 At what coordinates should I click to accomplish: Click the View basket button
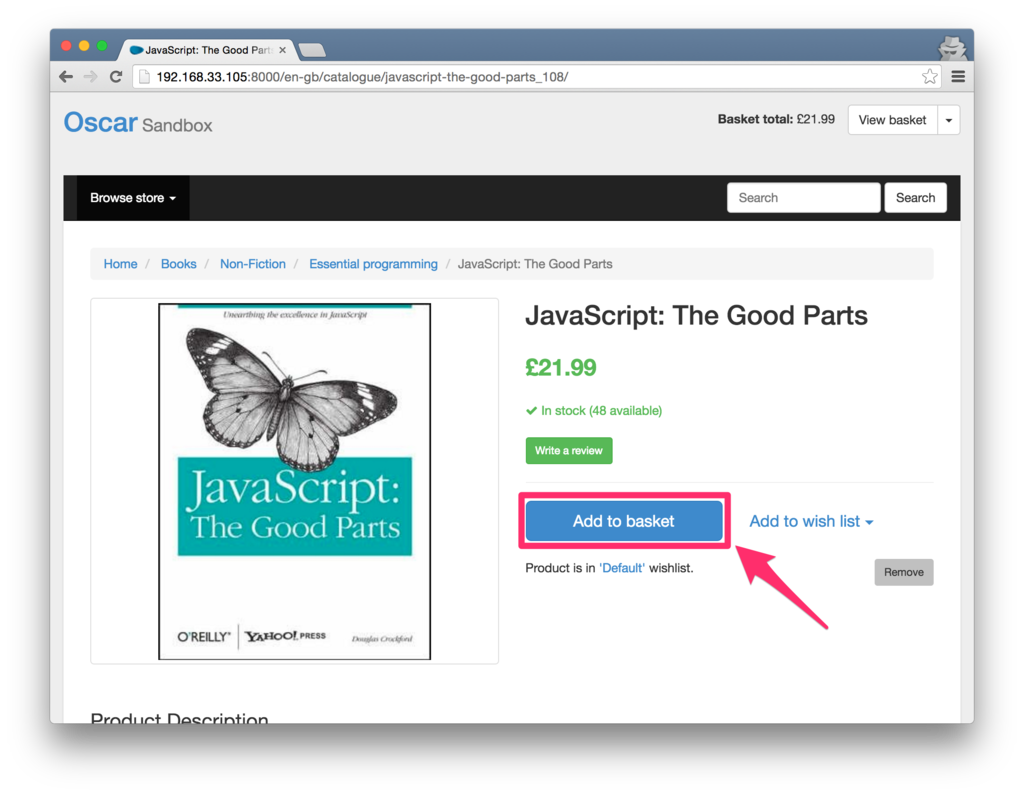pos(892,120)
